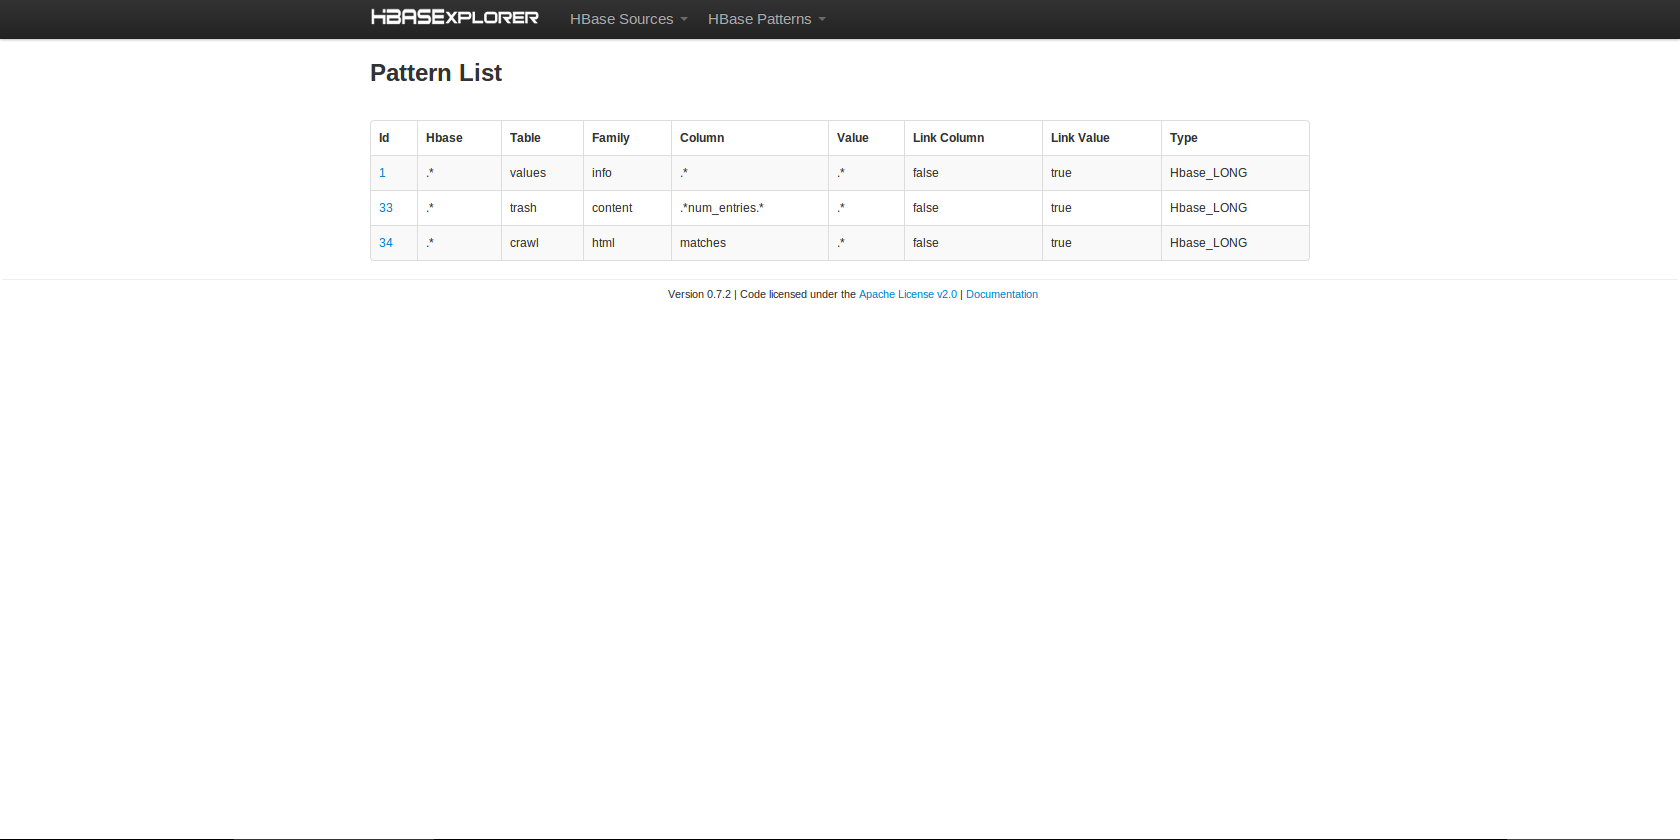Click the info family cell
The width and height of the screenshot is (1680, 840).
(601, 173)
